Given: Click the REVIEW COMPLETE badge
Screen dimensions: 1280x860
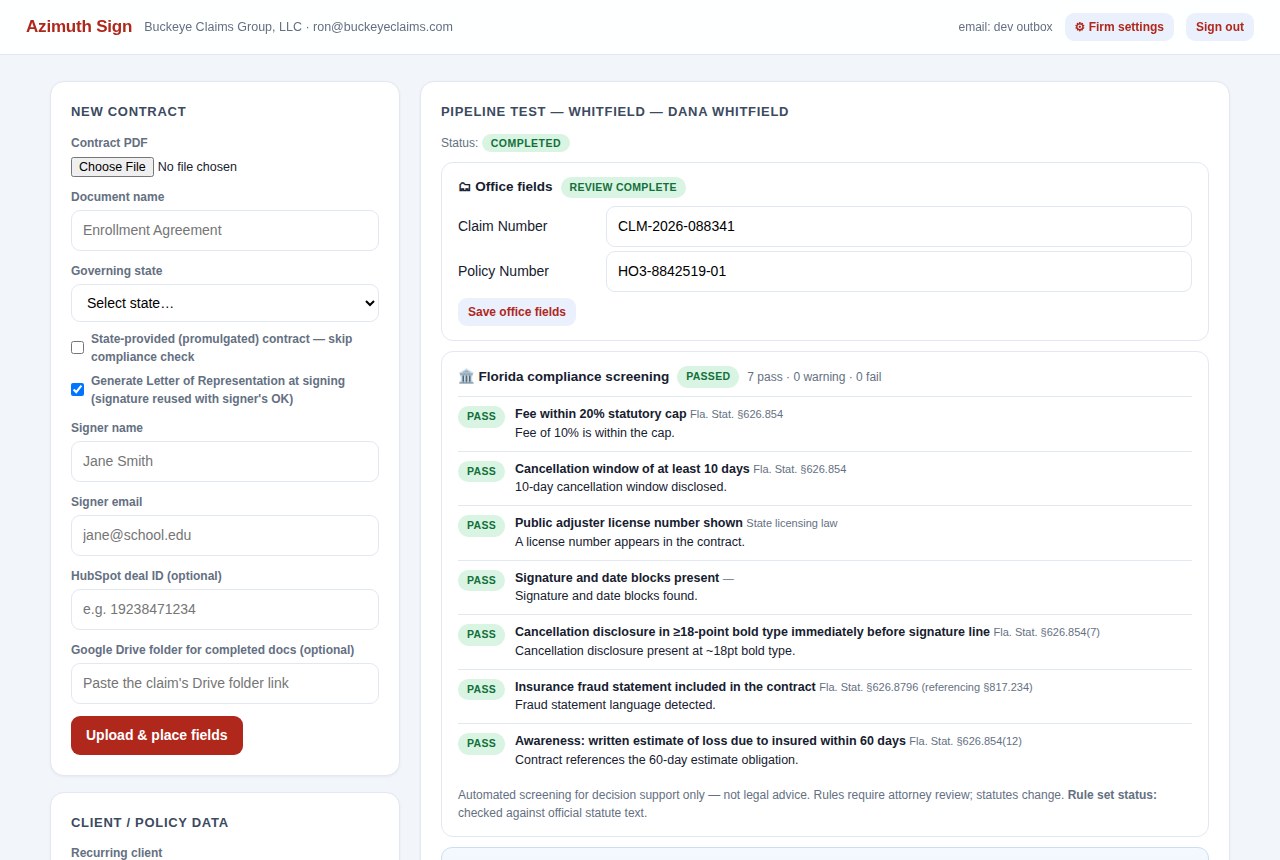Looking at the screenshot, I should (x=623, y=187).
